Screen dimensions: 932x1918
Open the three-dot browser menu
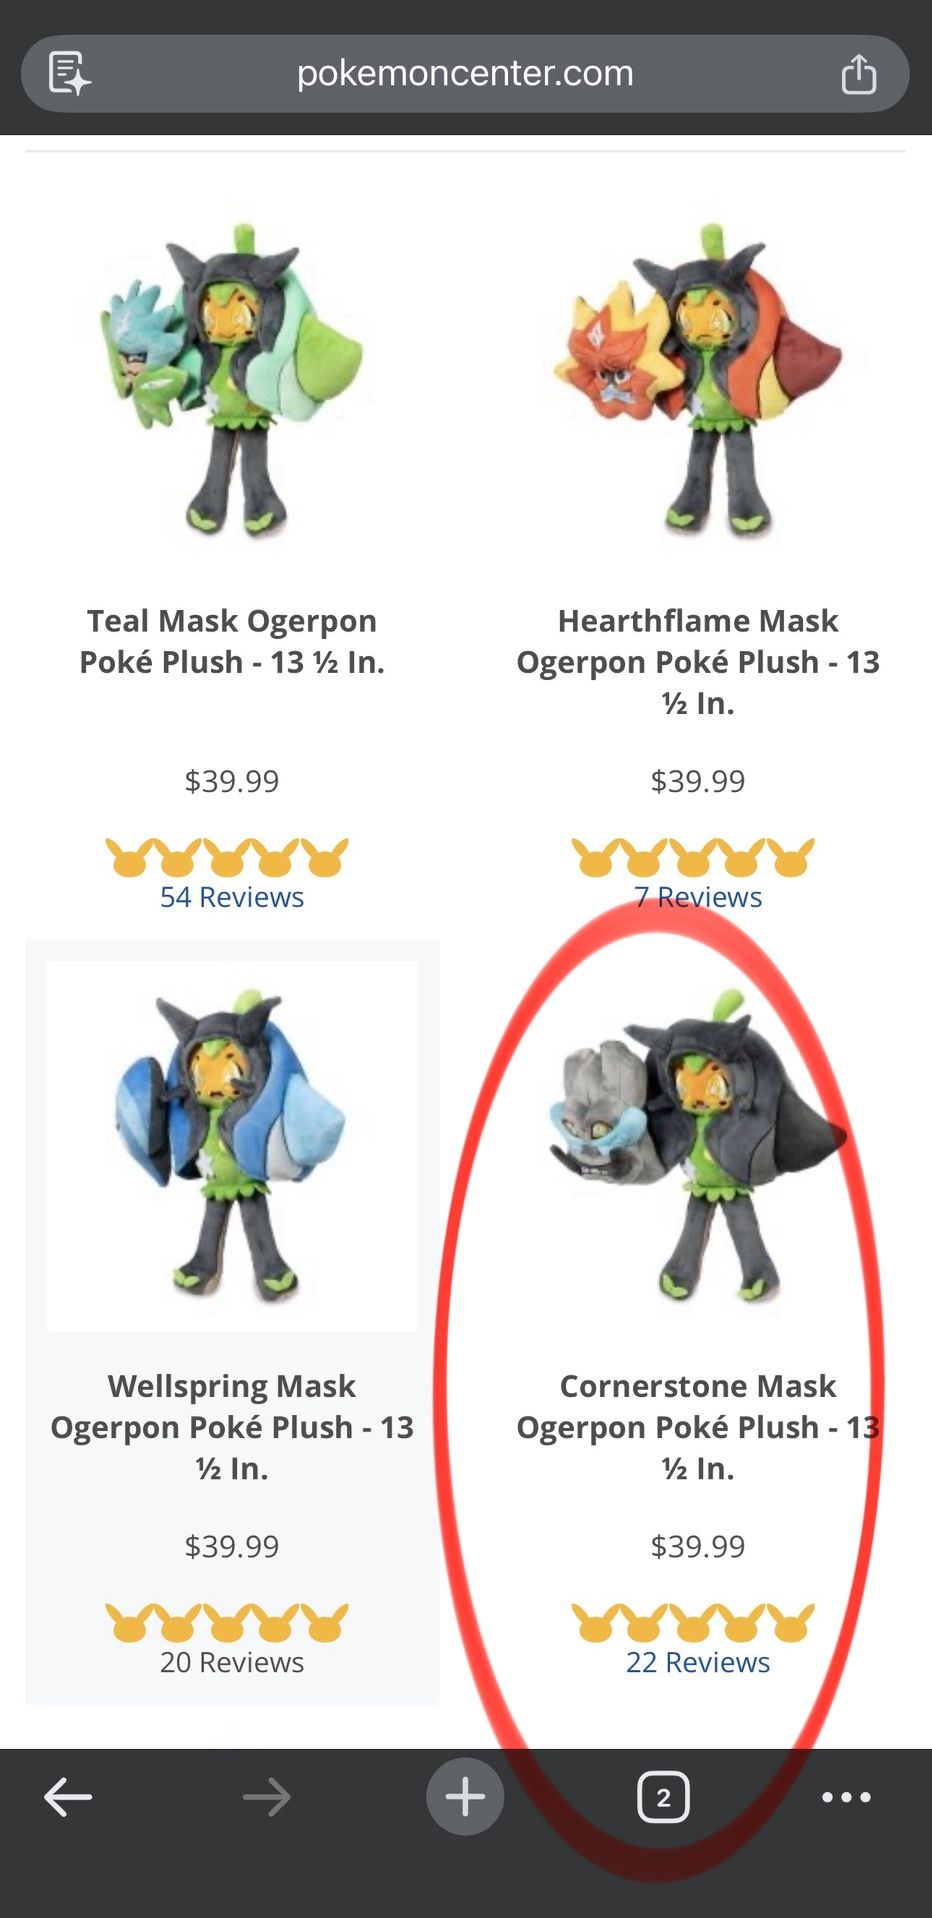click(846, 1797)
